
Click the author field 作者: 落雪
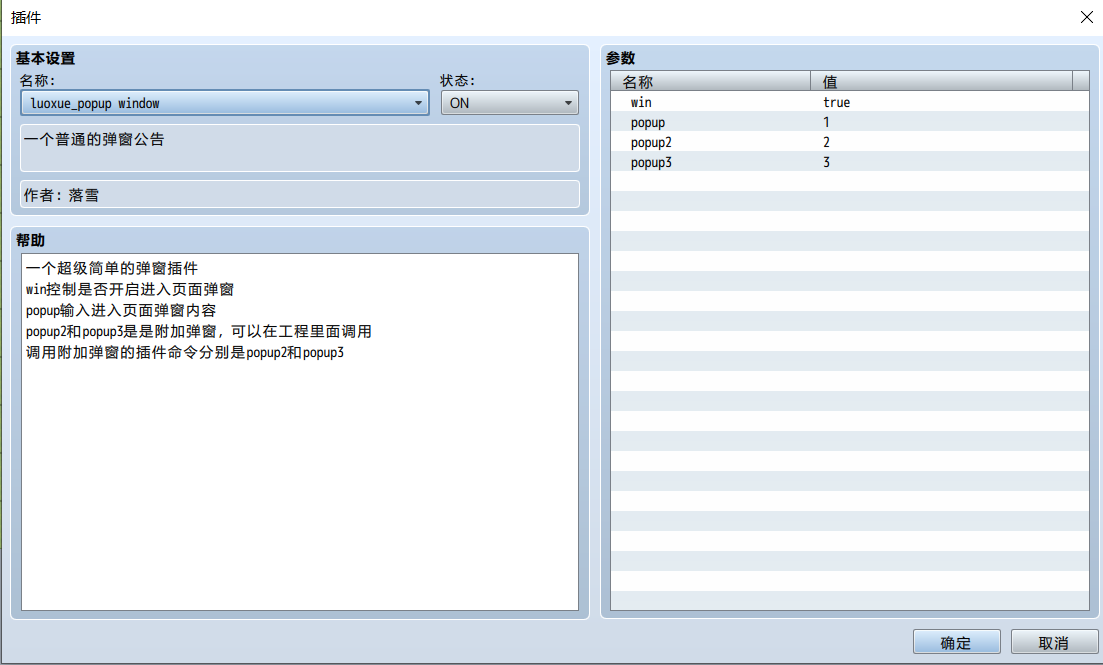pyautogui.click(x=300, y=194)
